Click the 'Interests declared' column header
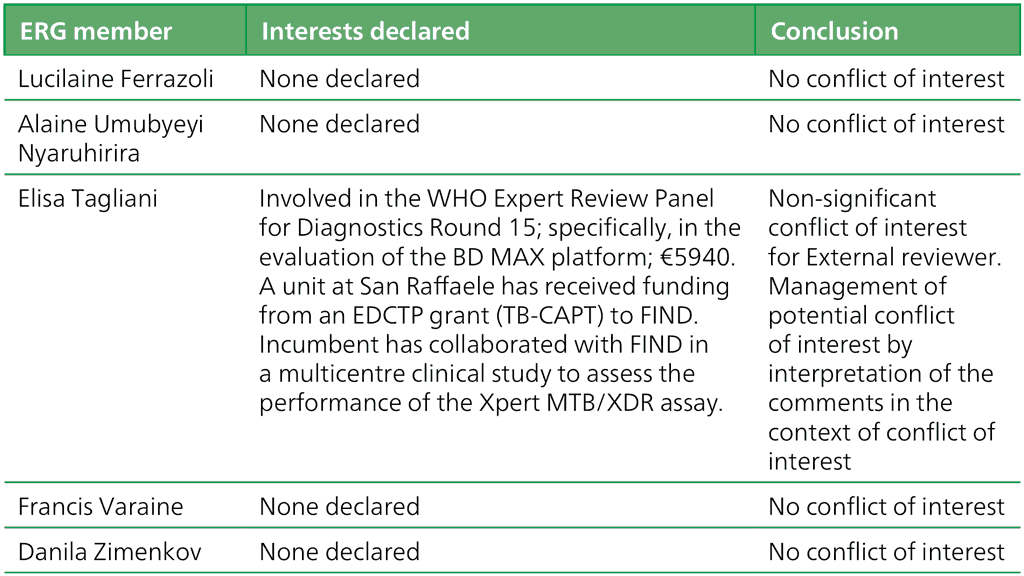 click(365, 31)
